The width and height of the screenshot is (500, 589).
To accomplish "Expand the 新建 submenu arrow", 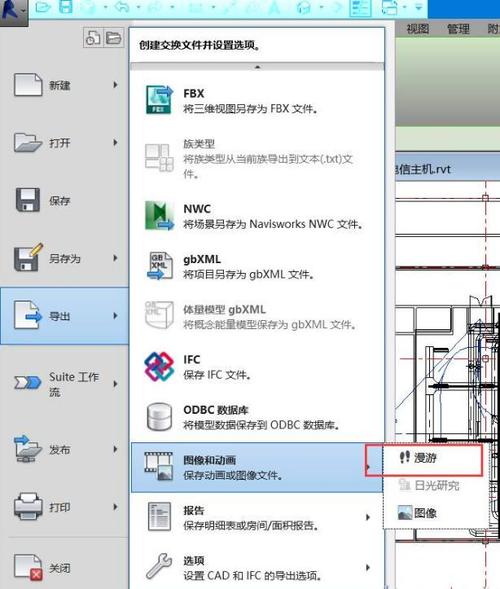I will [x=115, y=85].
